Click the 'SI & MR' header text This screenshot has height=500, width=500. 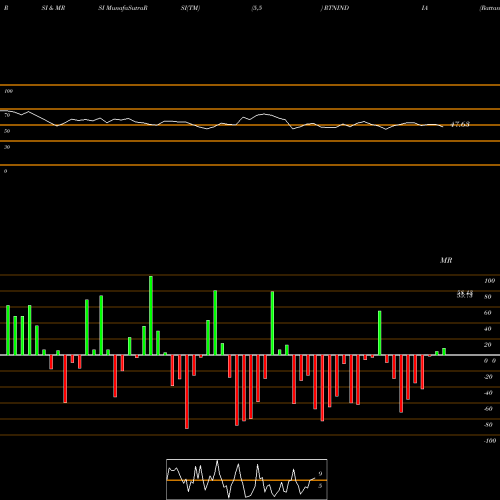coord(53,8)
